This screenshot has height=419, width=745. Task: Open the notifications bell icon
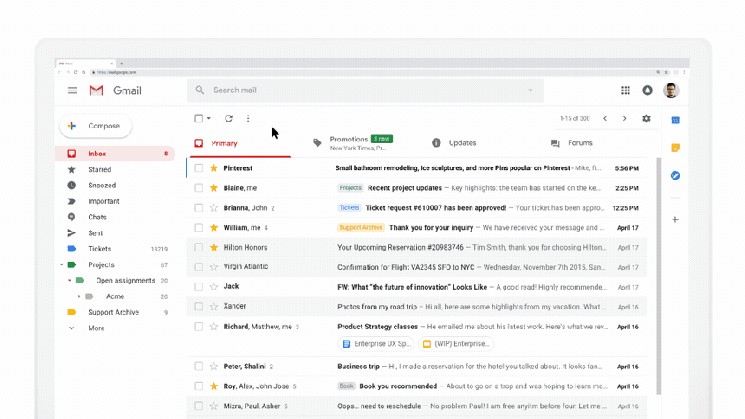click(x=647, y=90)
